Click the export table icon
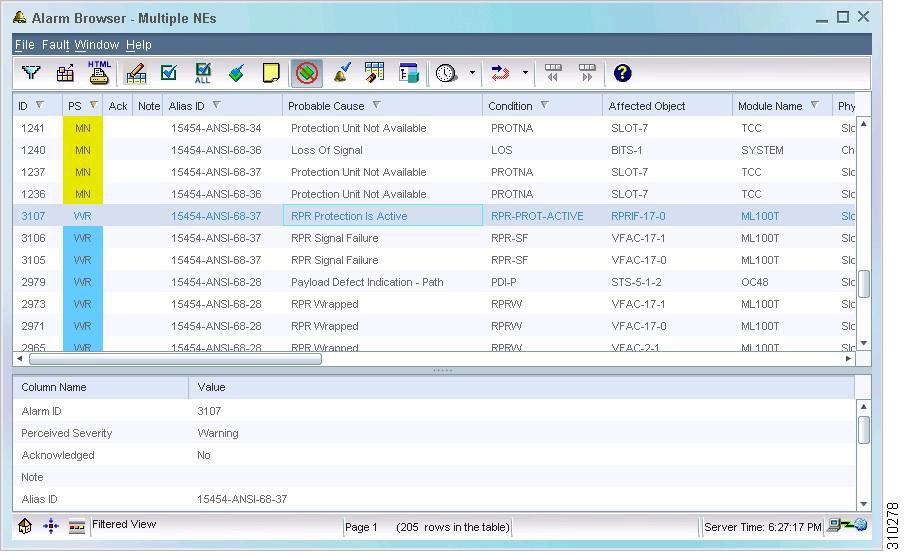This screenshot has width=904, height=553. click(65, 73)
